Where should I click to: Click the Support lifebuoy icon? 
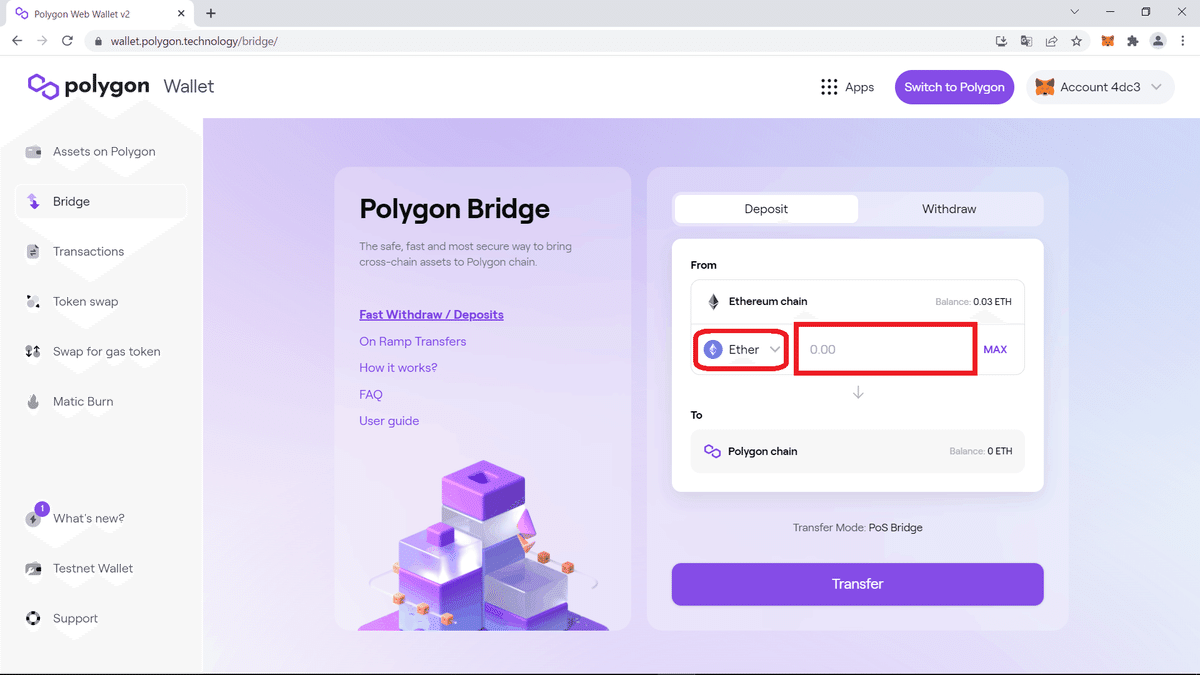point(33,619)
